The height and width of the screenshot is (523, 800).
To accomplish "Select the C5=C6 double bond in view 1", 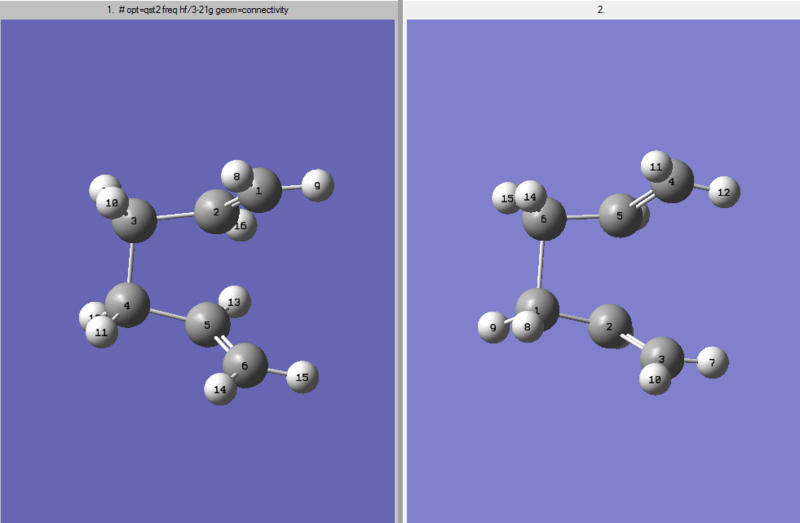I will coord(223,343).
